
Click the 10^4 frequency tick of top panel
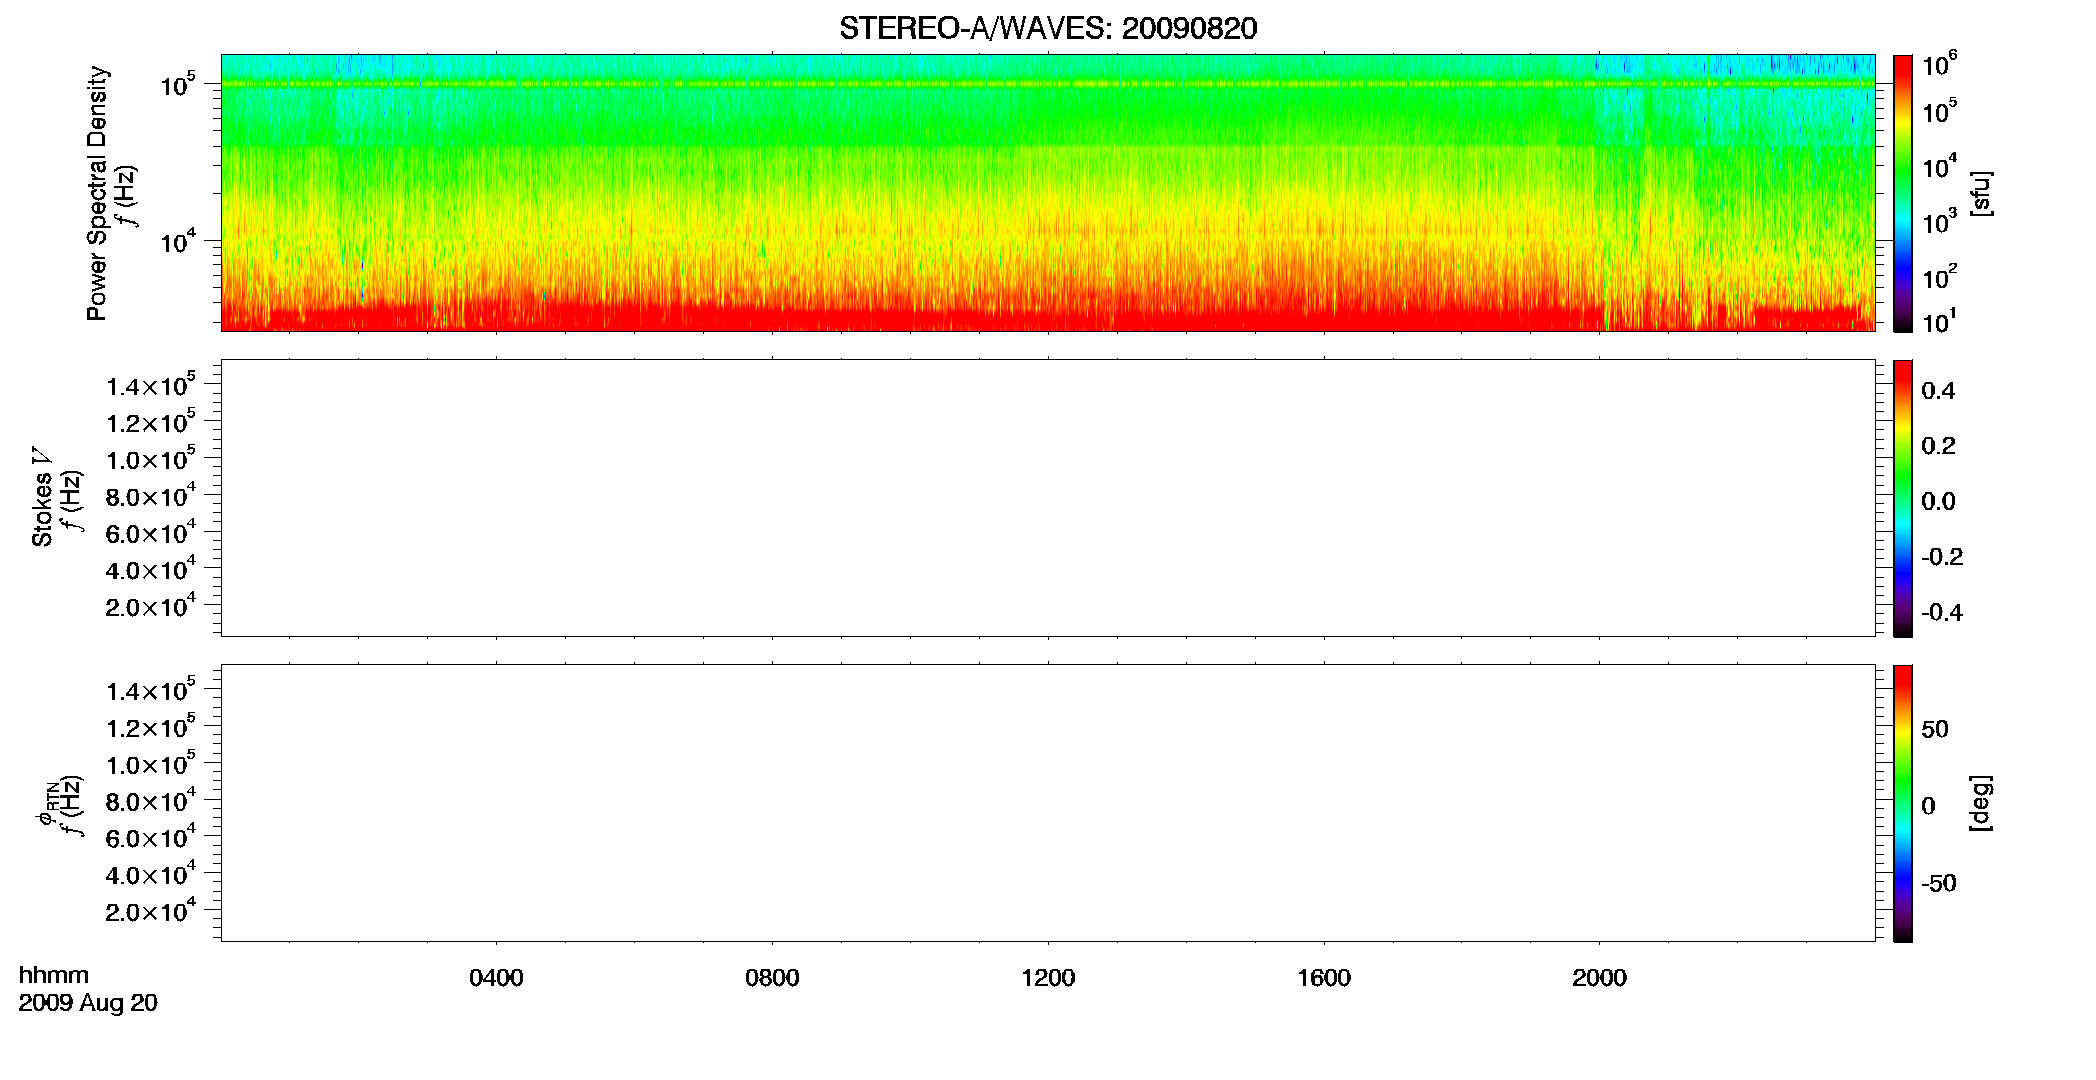tap(178, 241)
